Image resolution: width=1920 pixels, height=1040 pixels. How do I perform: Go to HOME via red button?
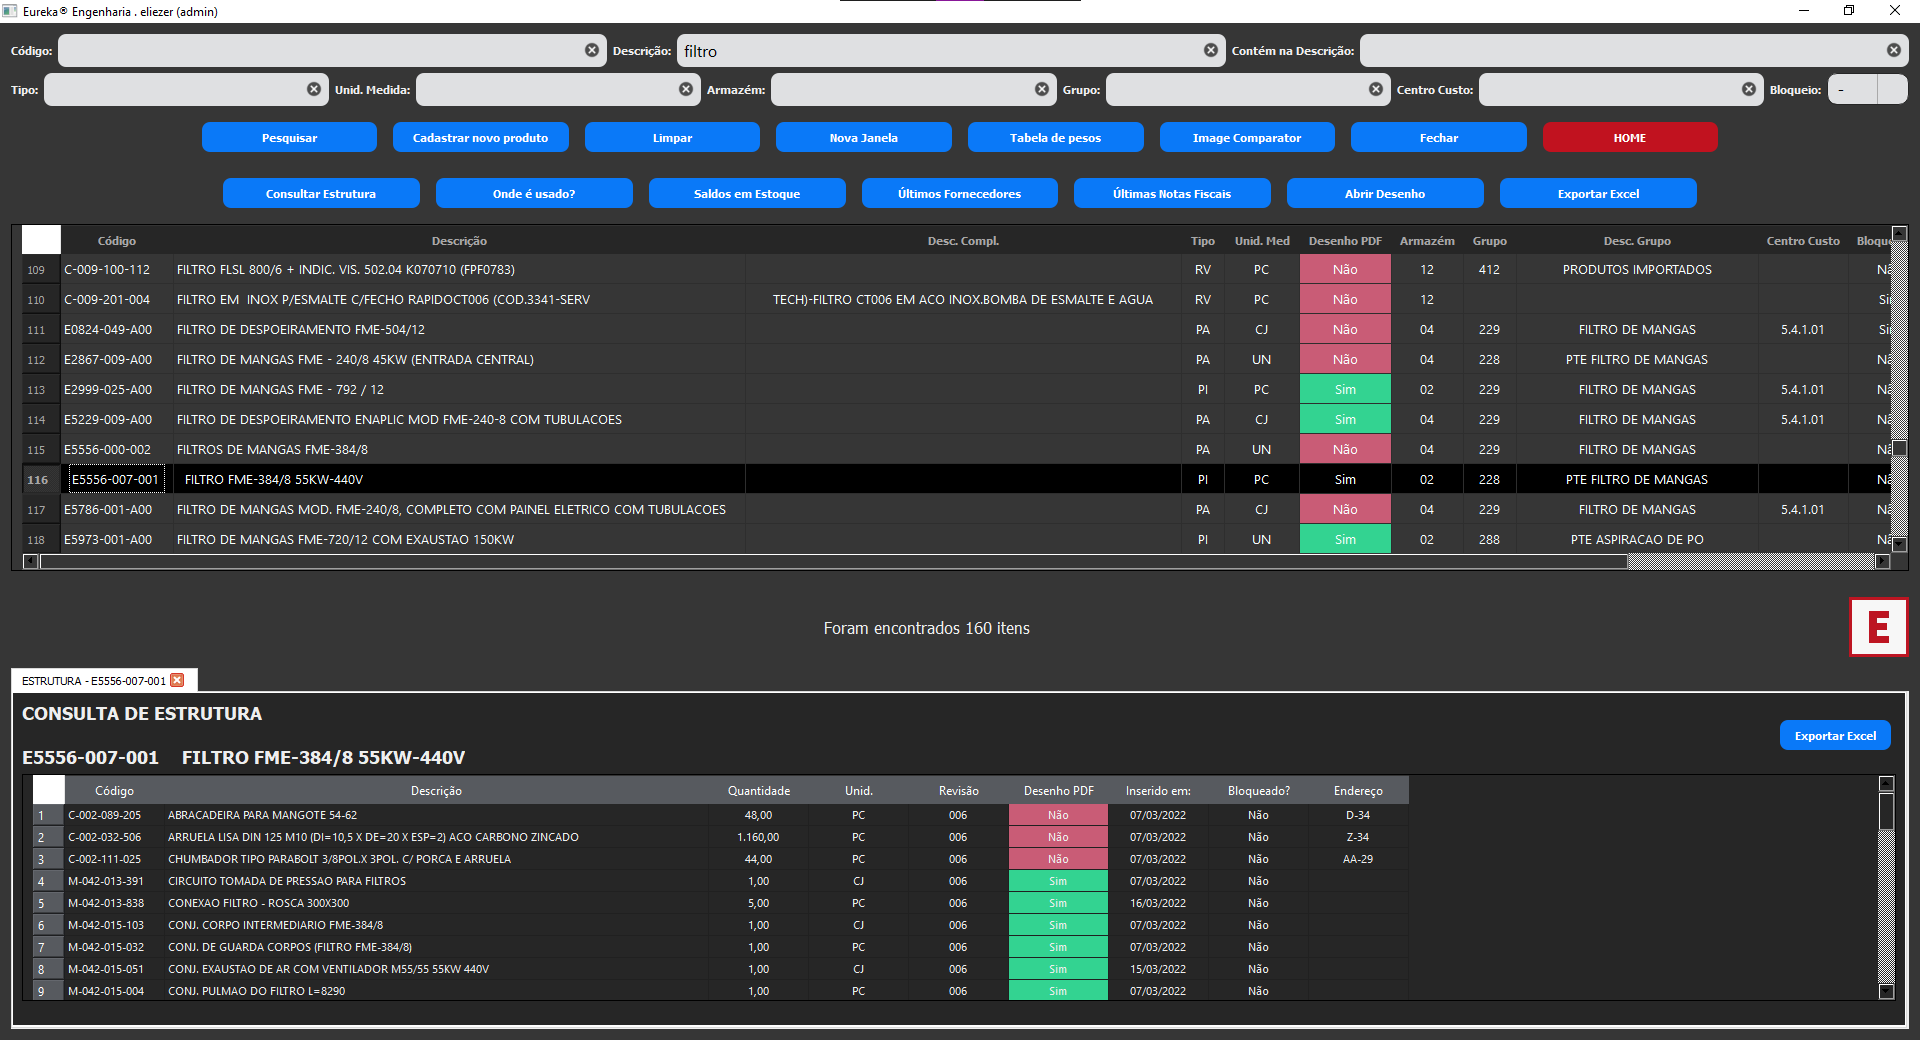[1629, 137]
